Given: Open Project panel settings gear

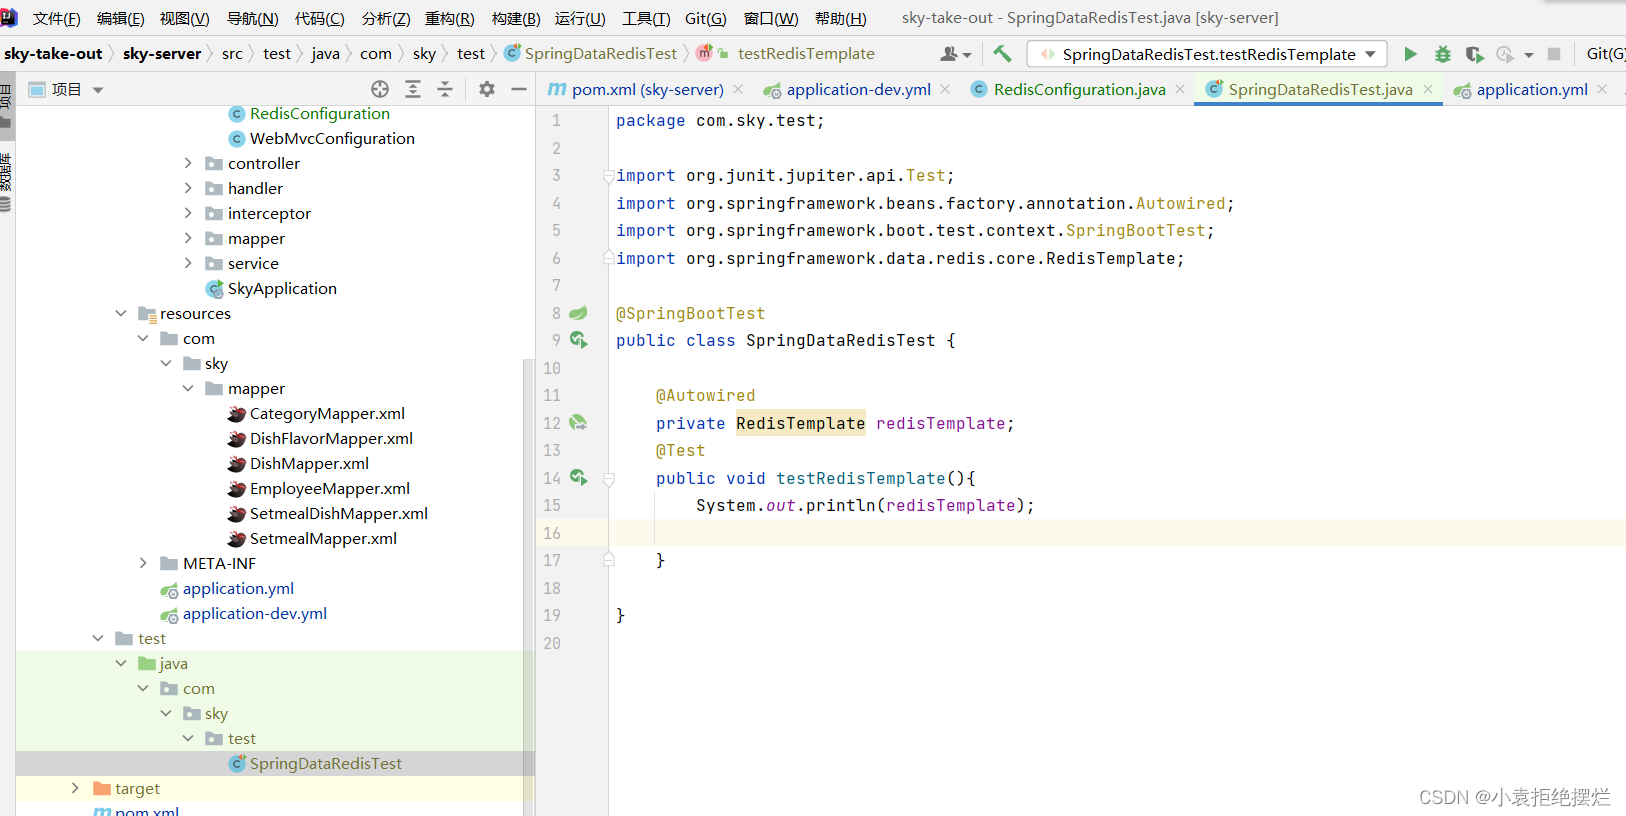Looking at the screenshot, I should pos(487,89).
